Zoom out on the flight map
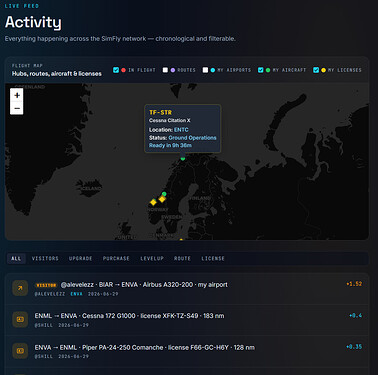This screenshot has height=375, width=378. click(x=17, y=108)
